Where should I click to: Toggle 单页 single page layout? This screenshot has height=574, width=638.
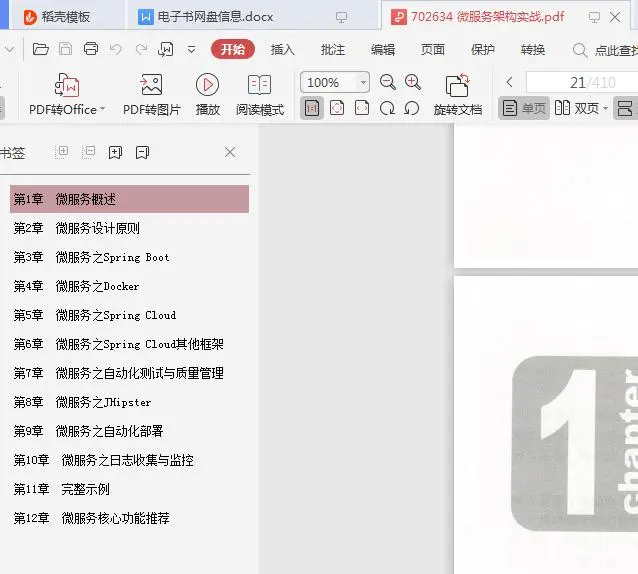(x=524, y=108)
